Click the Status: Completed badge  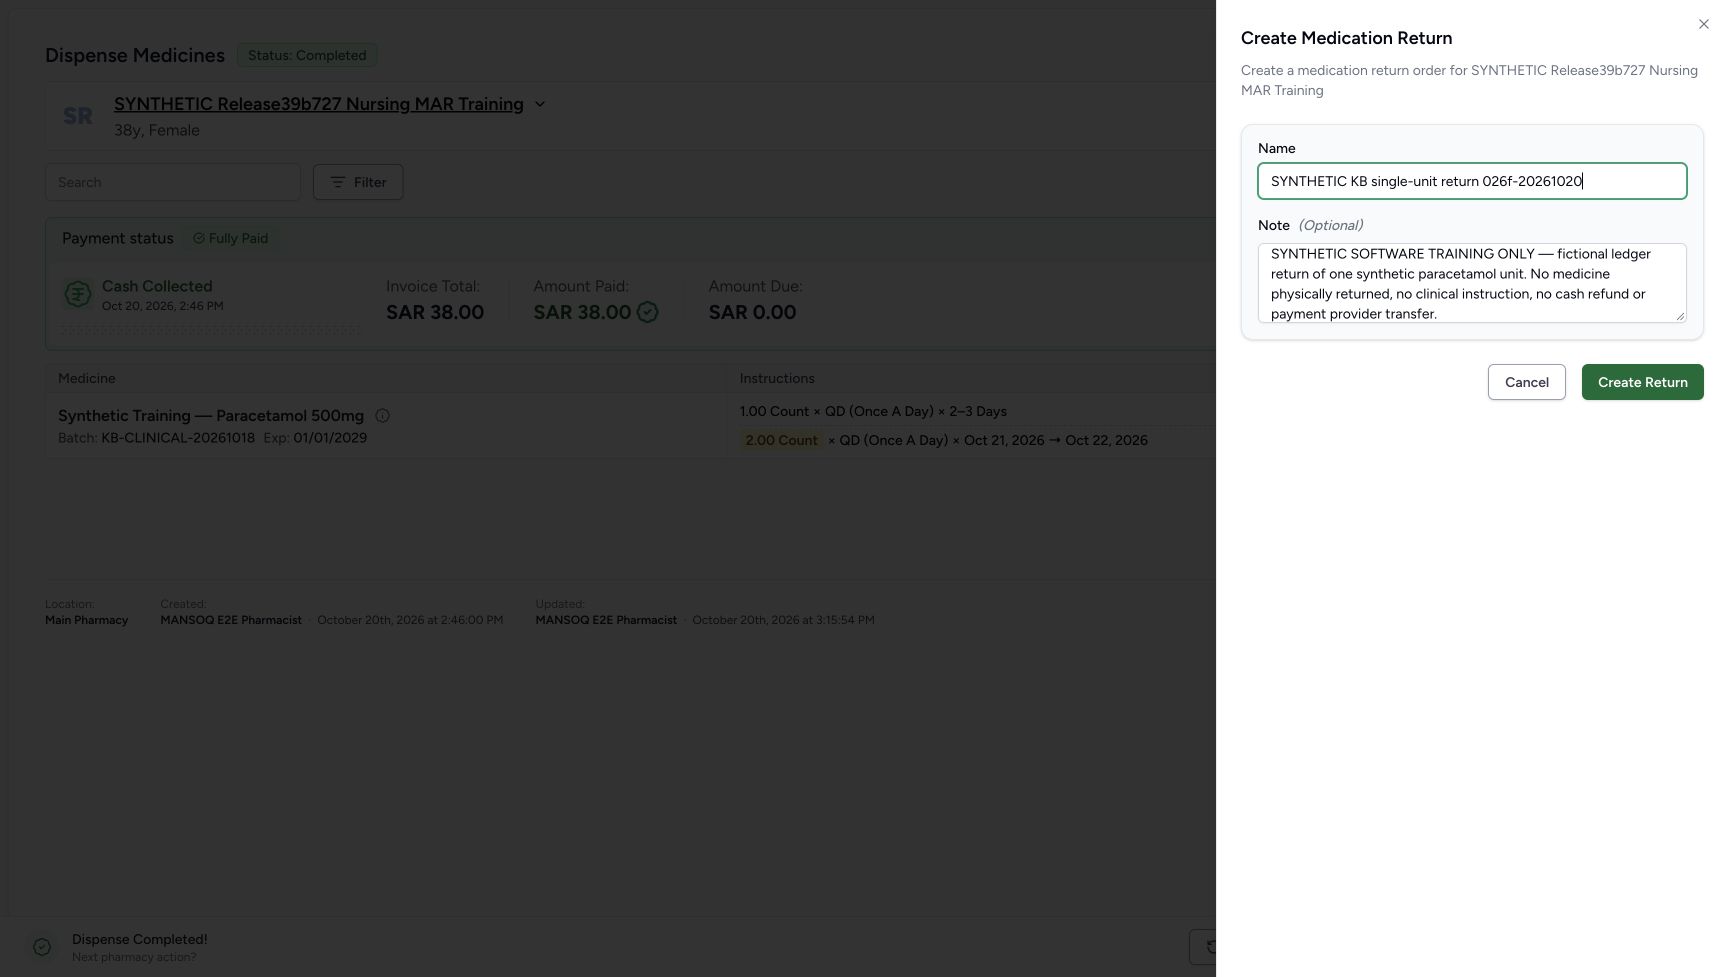[307, 55]
